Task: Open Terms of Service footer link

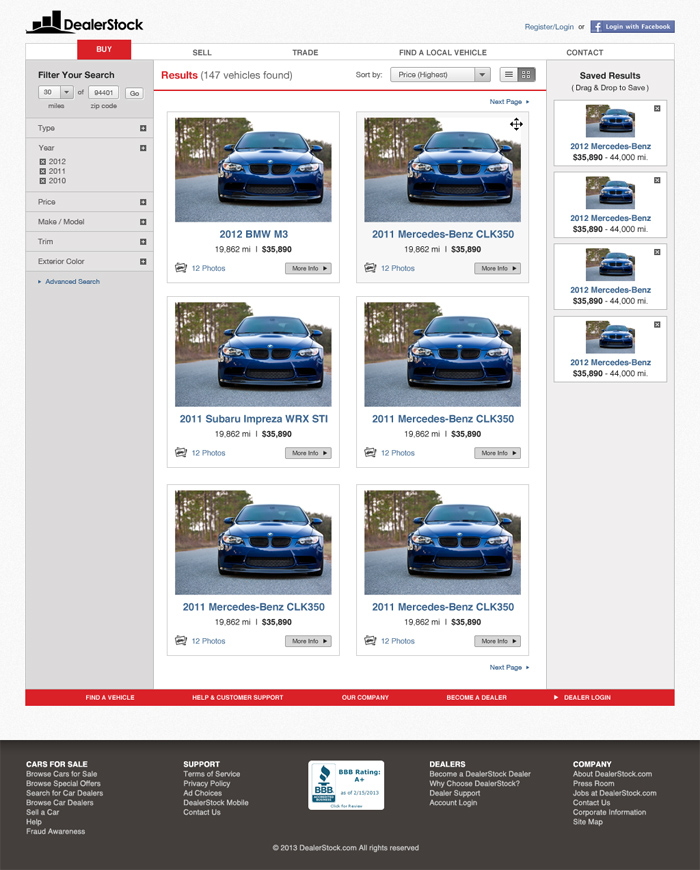Action: point(212,774)
